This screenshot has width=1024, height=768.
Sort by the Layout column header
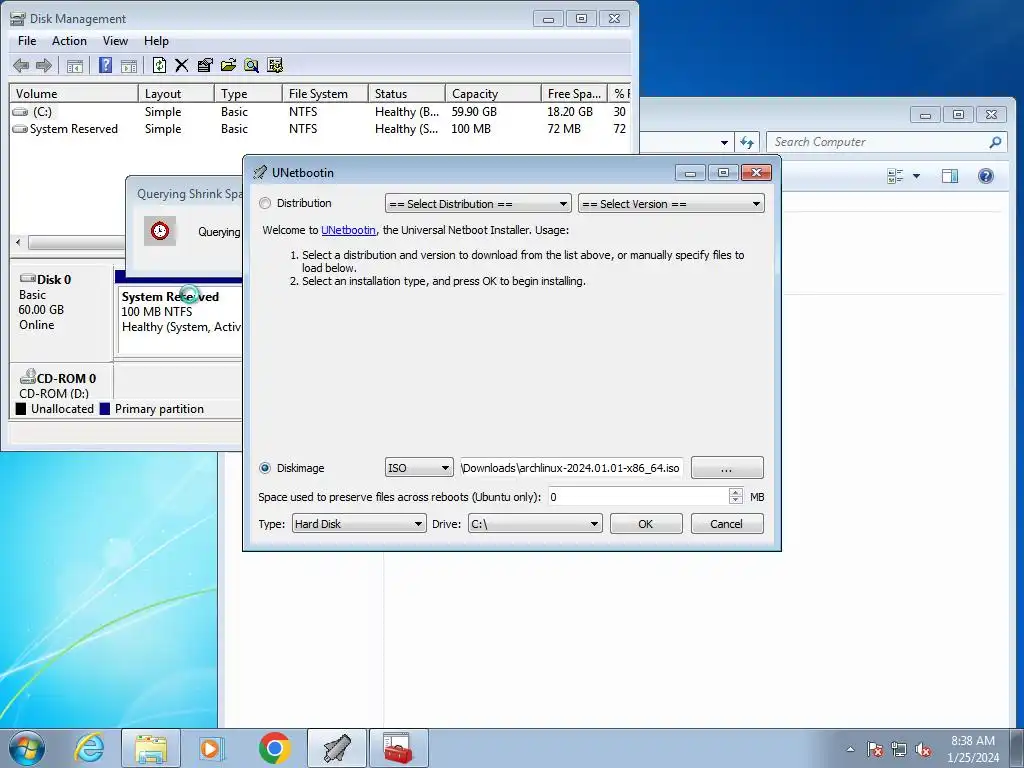coord(176,93)
